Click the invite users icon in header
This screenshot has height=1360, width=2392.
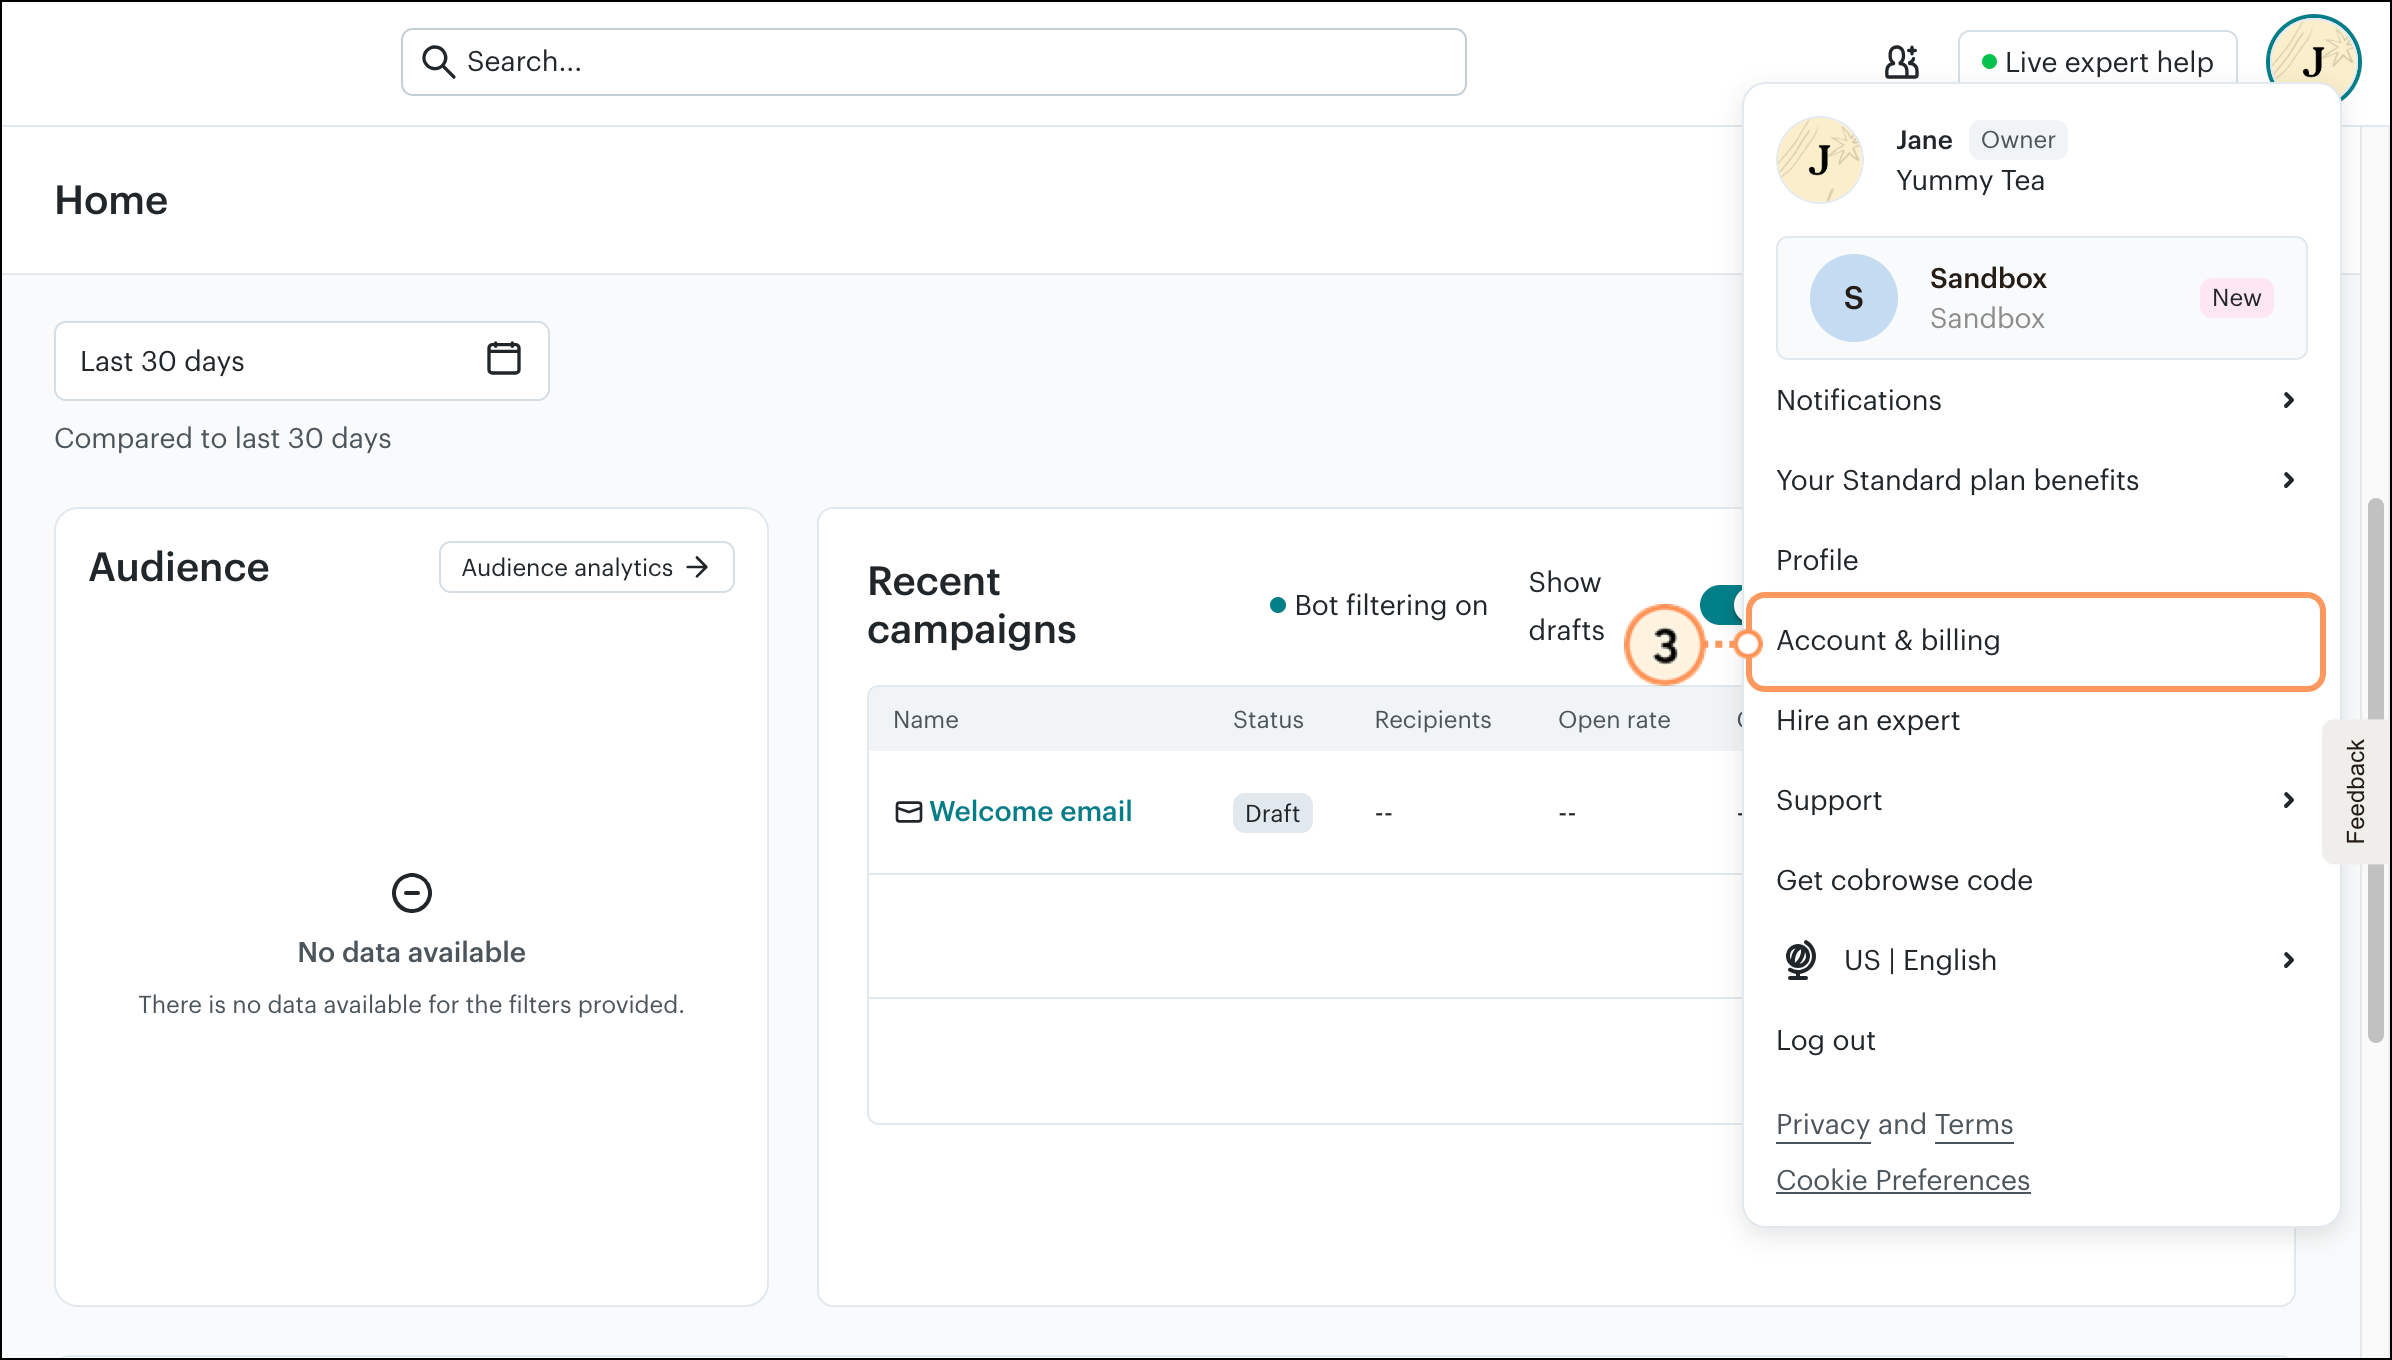(1901, 62)
